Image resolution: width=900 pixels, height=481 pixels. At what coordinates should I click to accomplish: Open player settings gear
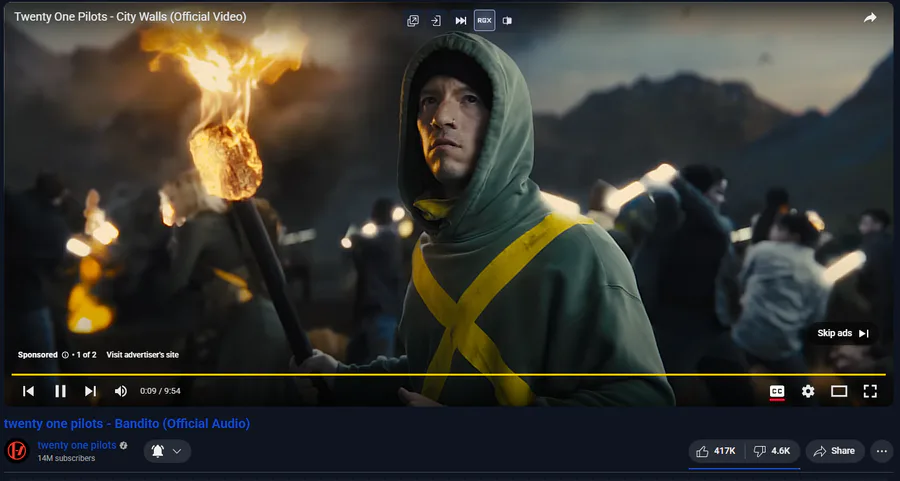click(x=808, y=391)
